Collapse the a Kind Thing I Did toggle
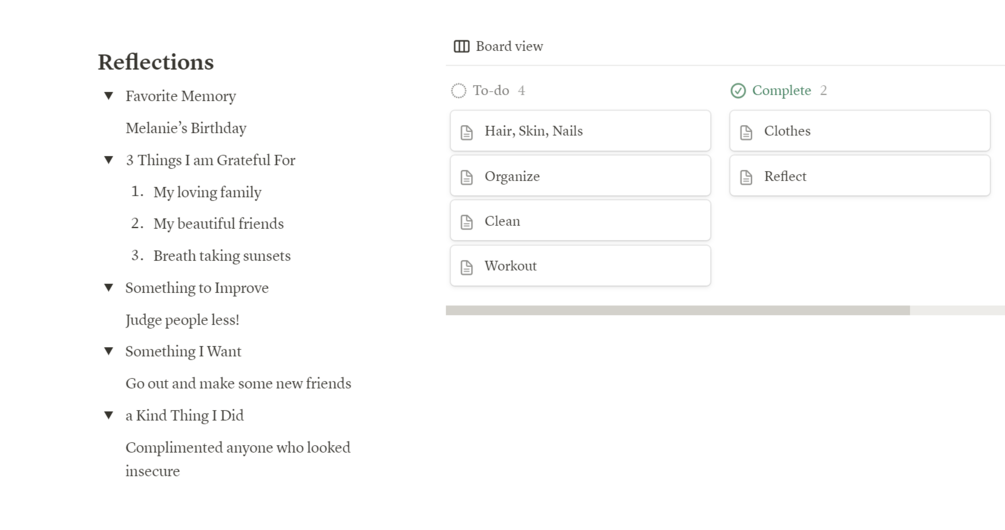1005x530 pixels. point(109,416)
